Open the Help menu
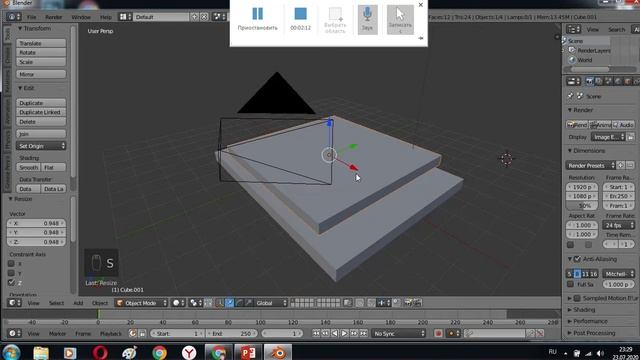The height and width of the screenshot is (360, 640). pos(106,17)
